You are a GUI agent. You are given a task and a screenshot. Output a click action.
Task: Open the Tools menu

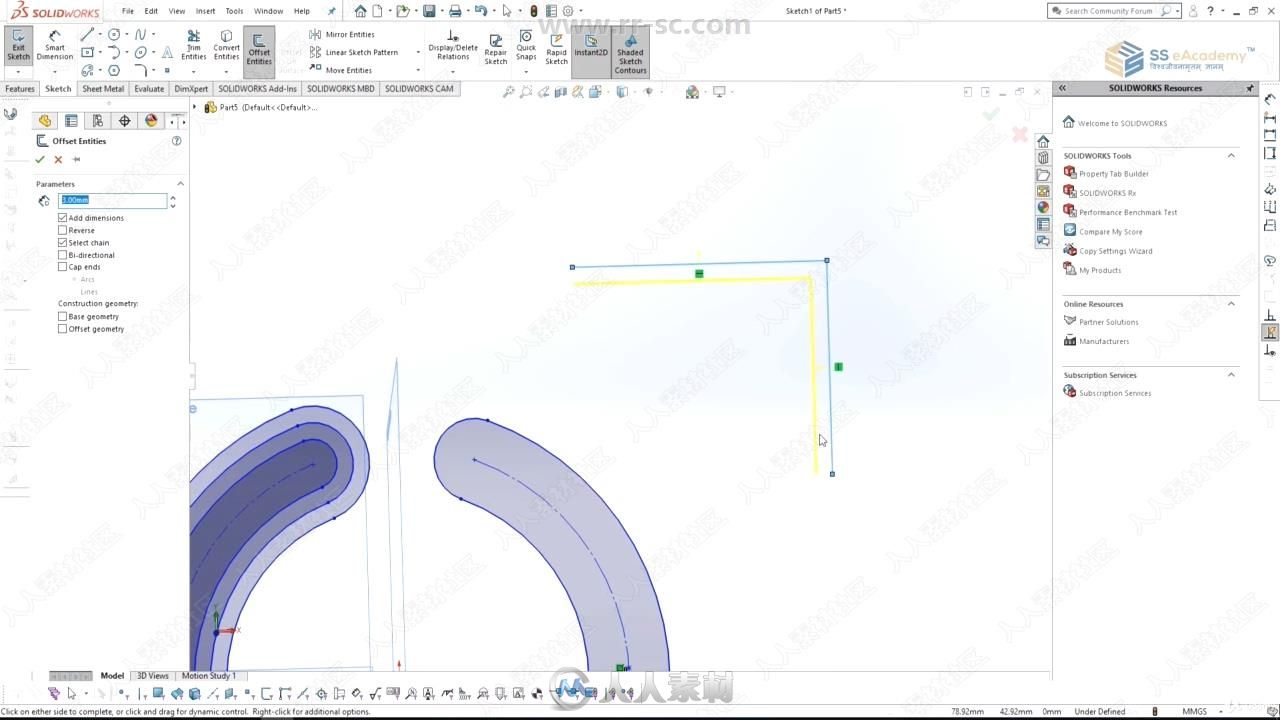pyautogui.click(x=234, y=11)
